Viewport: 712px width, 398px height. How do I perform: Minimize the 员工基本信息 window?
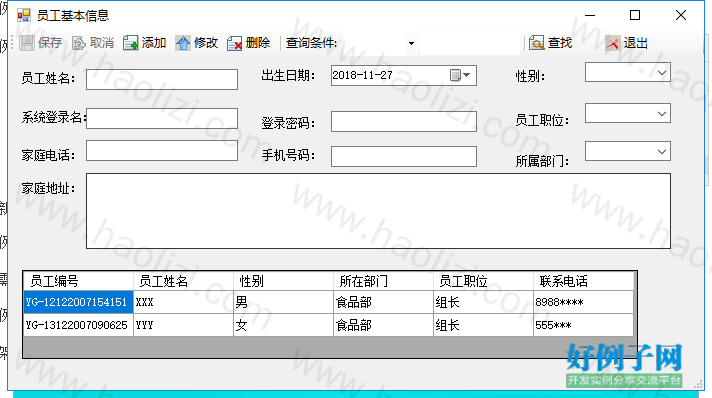590,15
